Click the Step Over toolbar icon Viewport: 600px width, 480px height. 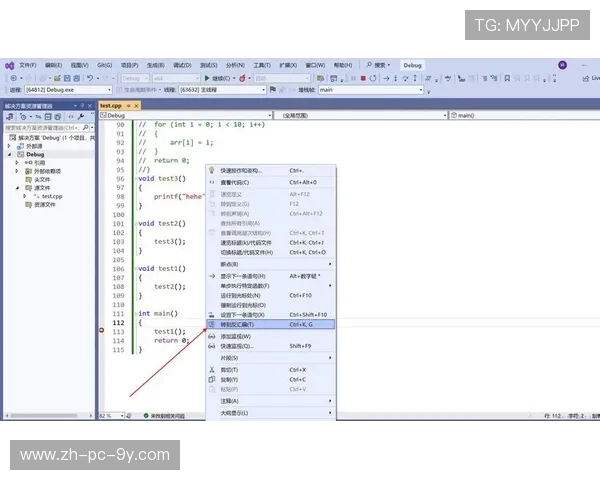[x=405, y=78]
